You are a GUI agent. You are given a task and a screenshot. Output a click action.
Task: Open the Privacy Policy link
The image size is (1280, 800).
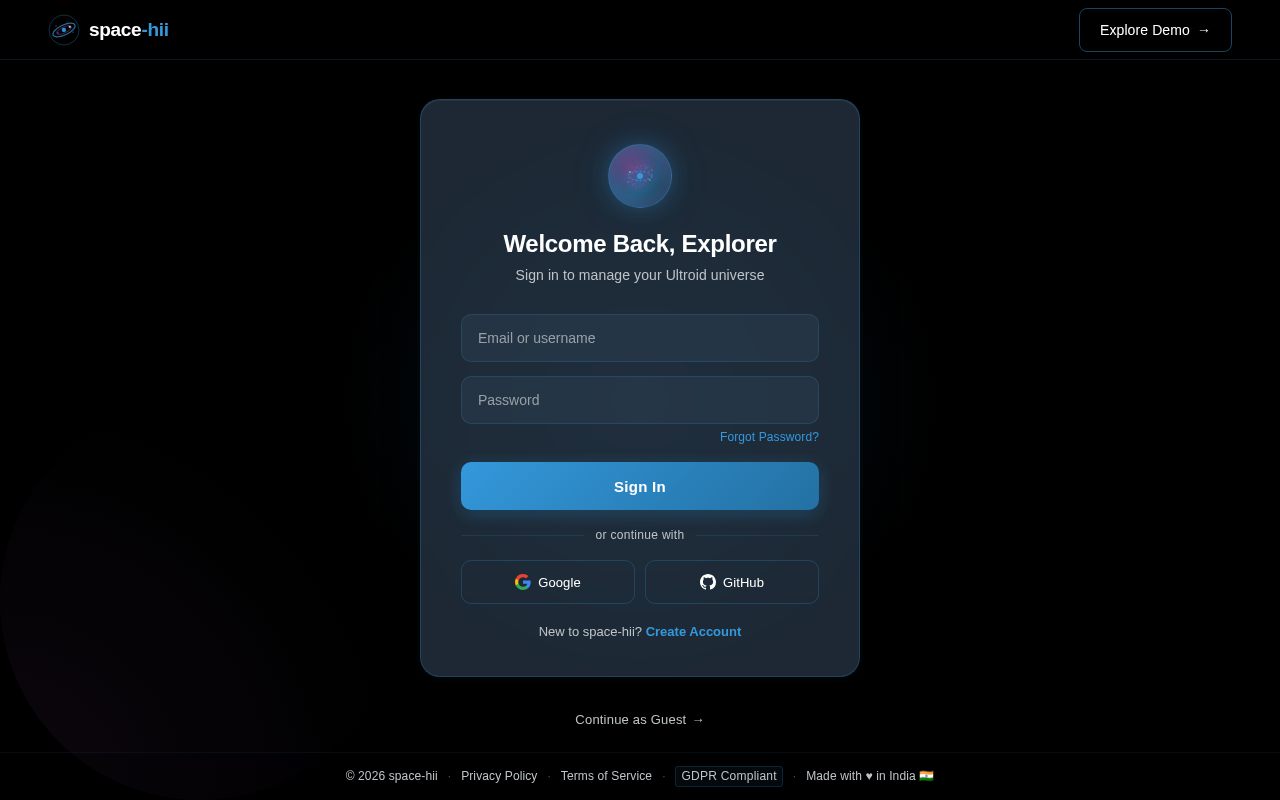pos(499,776)
